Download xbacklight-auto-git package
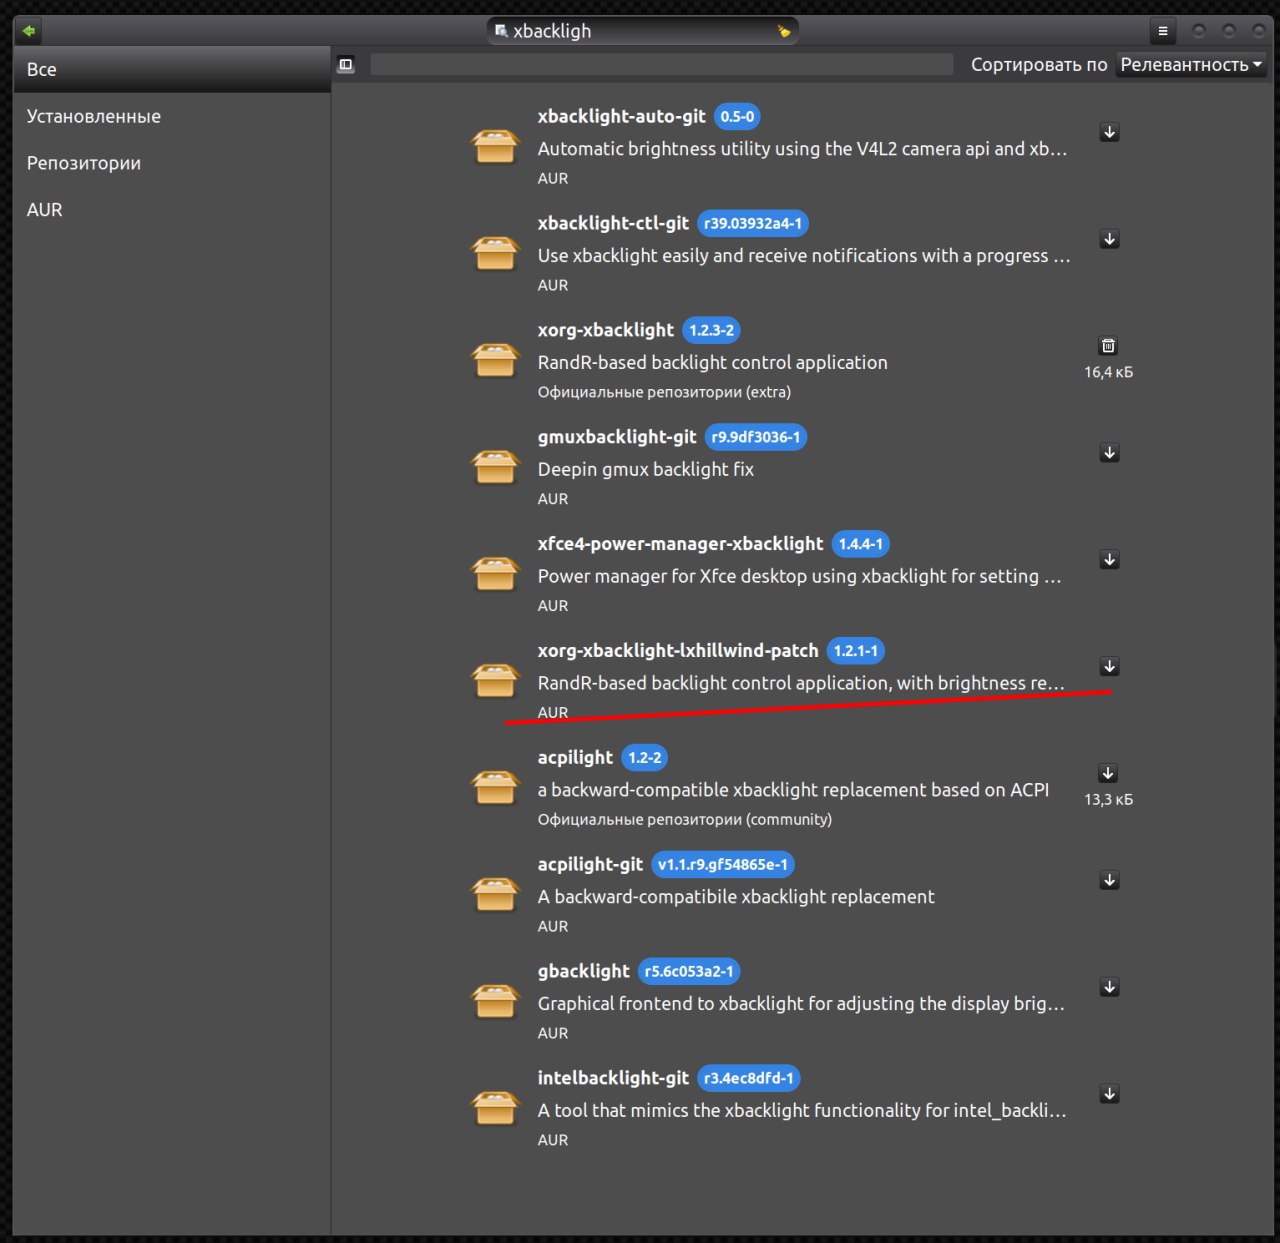This screenshot has width=1280, height=1243. pos(1109,132)
